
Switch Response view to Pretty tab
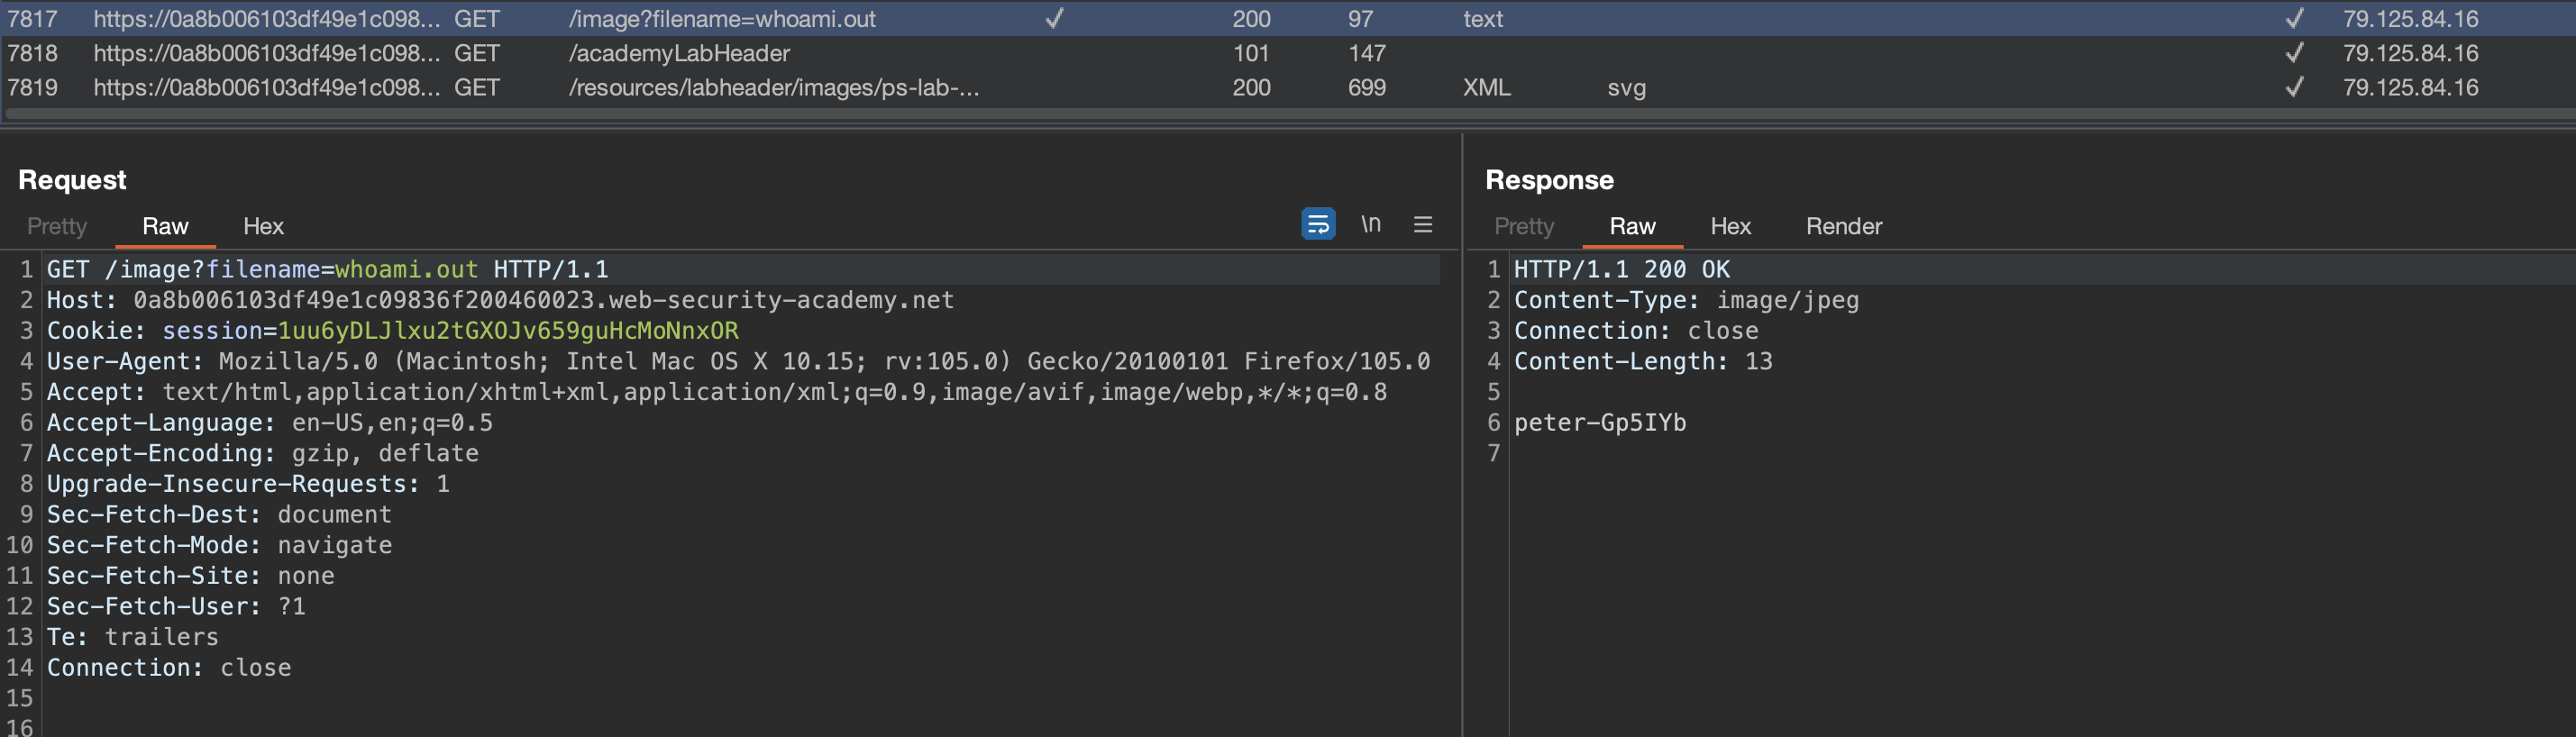1523,226
